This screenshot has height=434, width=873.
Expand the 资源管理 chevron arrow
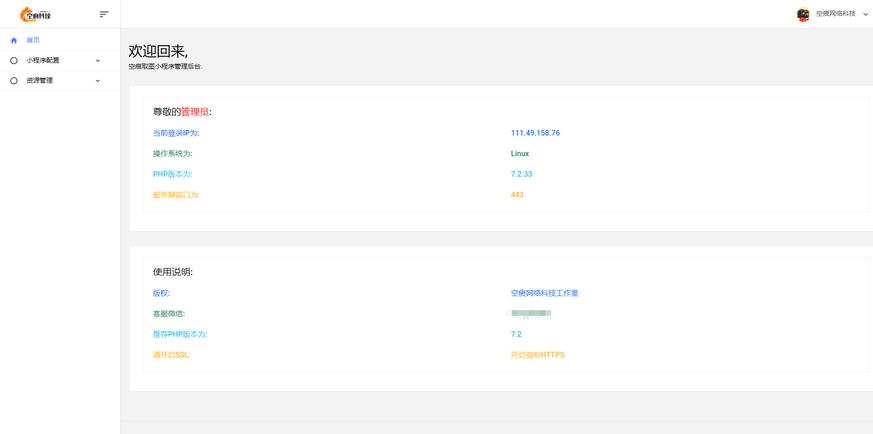click(x=98, y=81)
